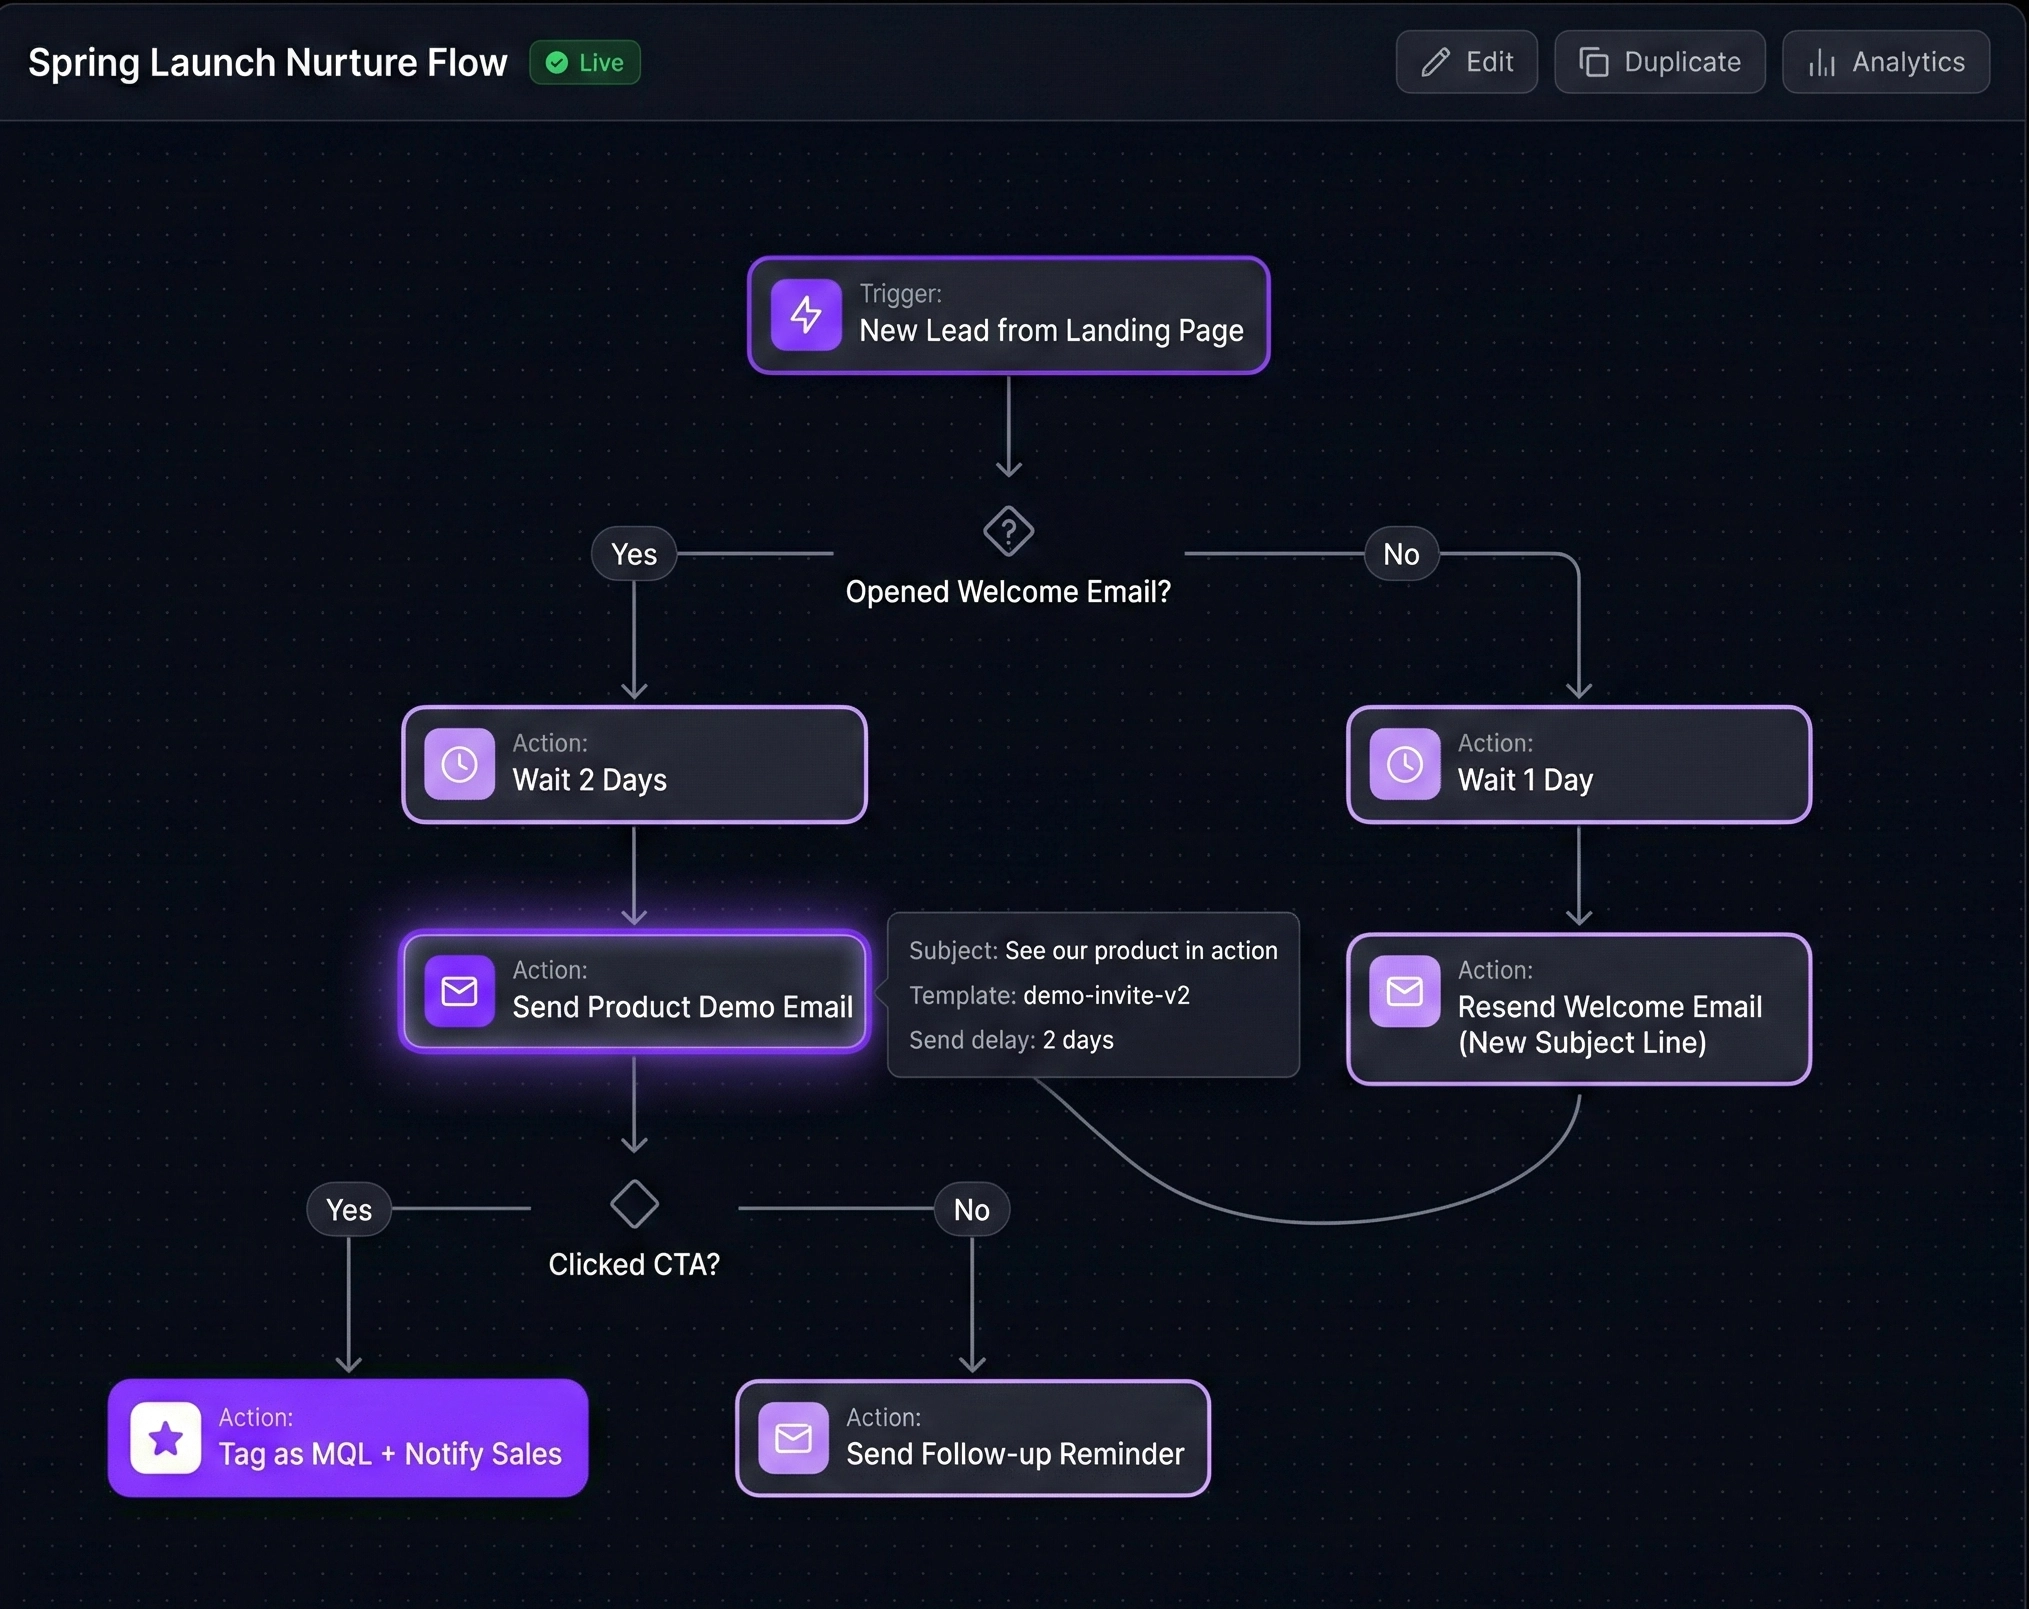Click the envelope icon on Send Product Demo Email
2029x1609 pixels.
[x=459, y=991]
